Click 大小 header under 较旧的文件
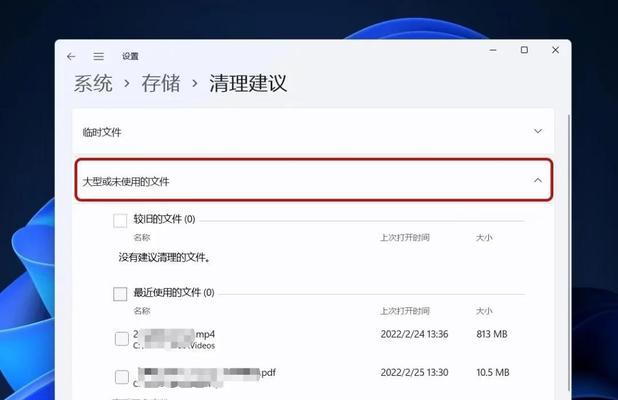This screenshot has width=618, height=400. (x=484, y=238)
